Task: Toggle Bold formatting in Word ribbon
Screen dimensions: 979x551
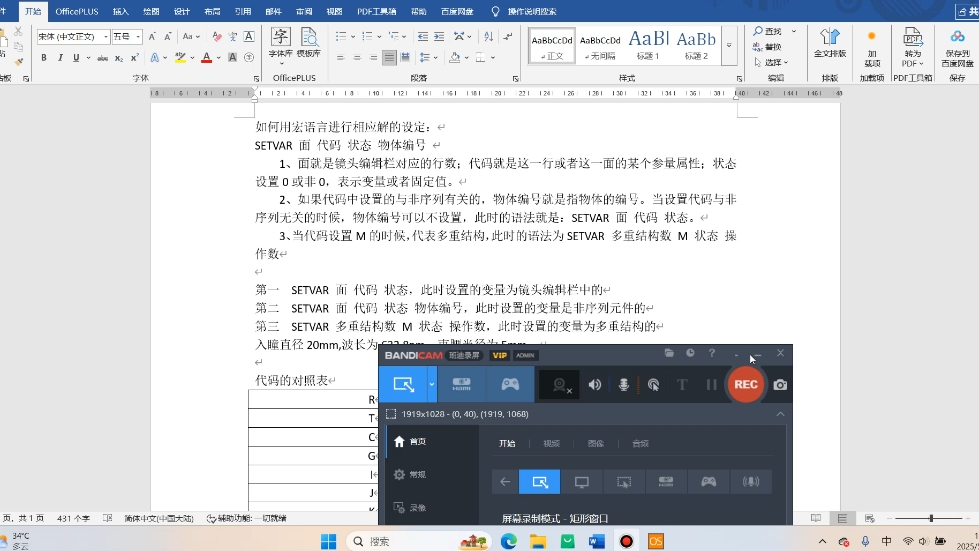Action: tap(44, 58)
